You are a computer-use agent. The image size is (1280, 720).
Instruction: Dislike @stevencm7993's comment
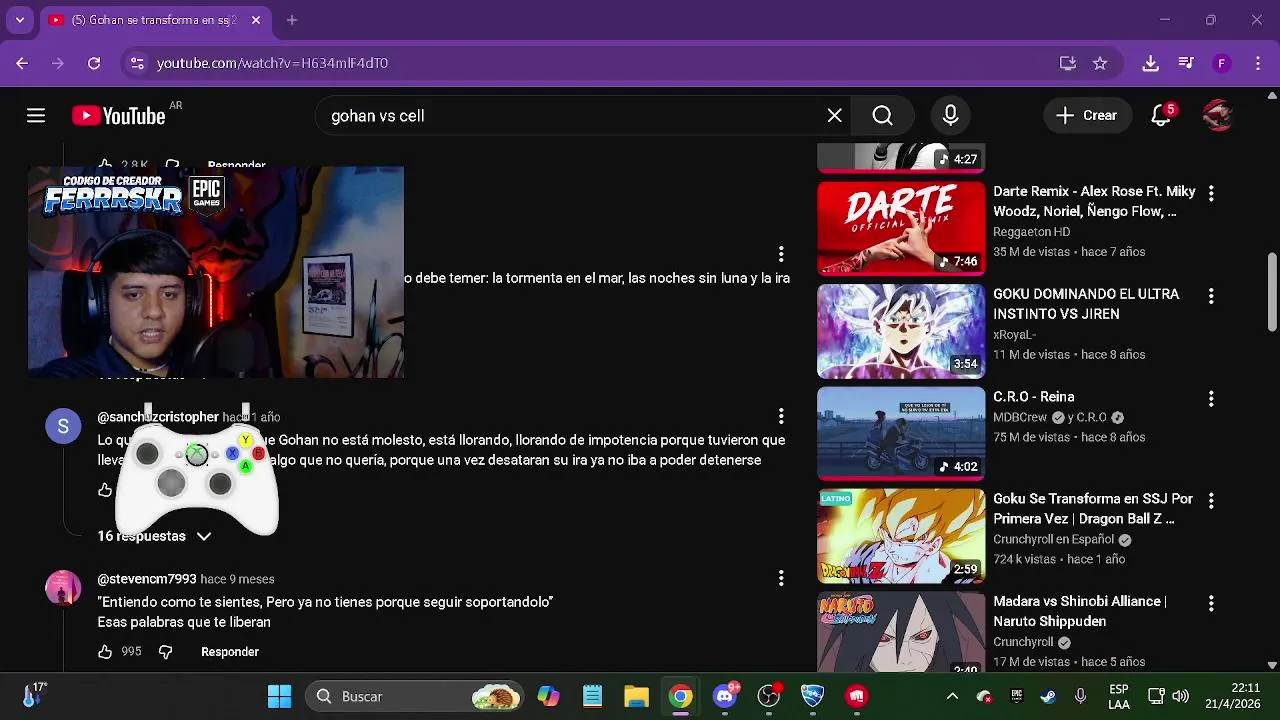[x=165, y=652]
